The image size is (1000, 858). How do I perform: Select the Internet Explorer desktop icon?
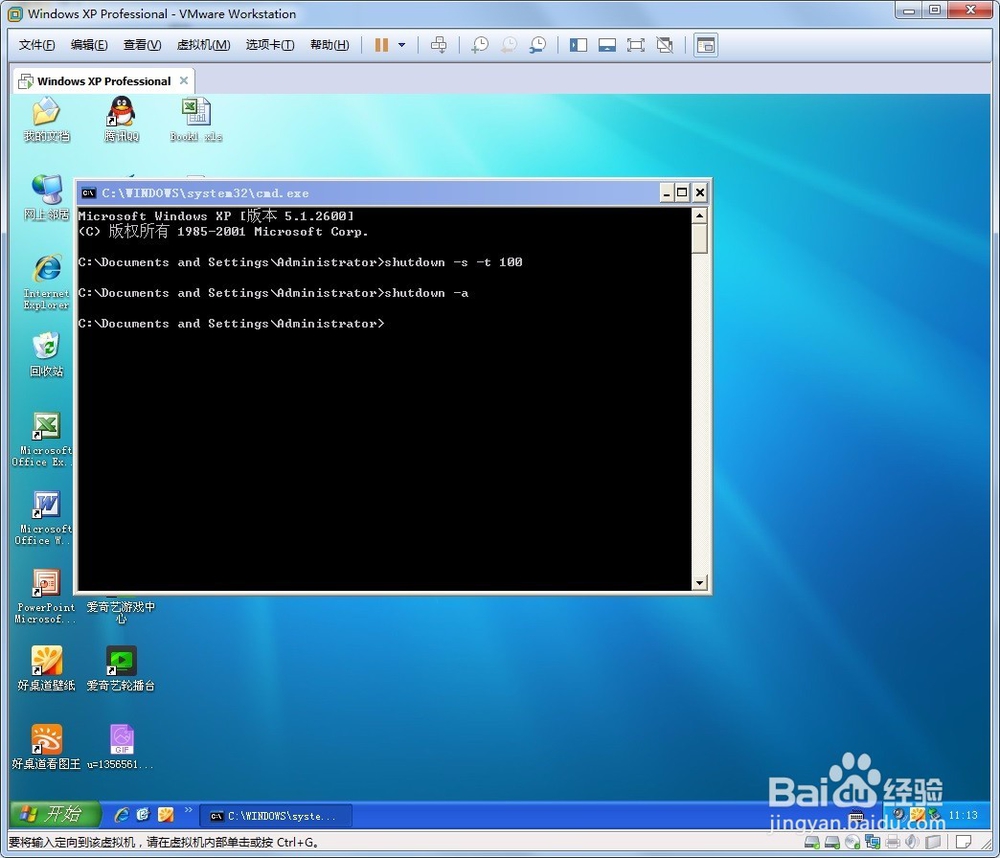pyautogui.click(x=47, y=282)
